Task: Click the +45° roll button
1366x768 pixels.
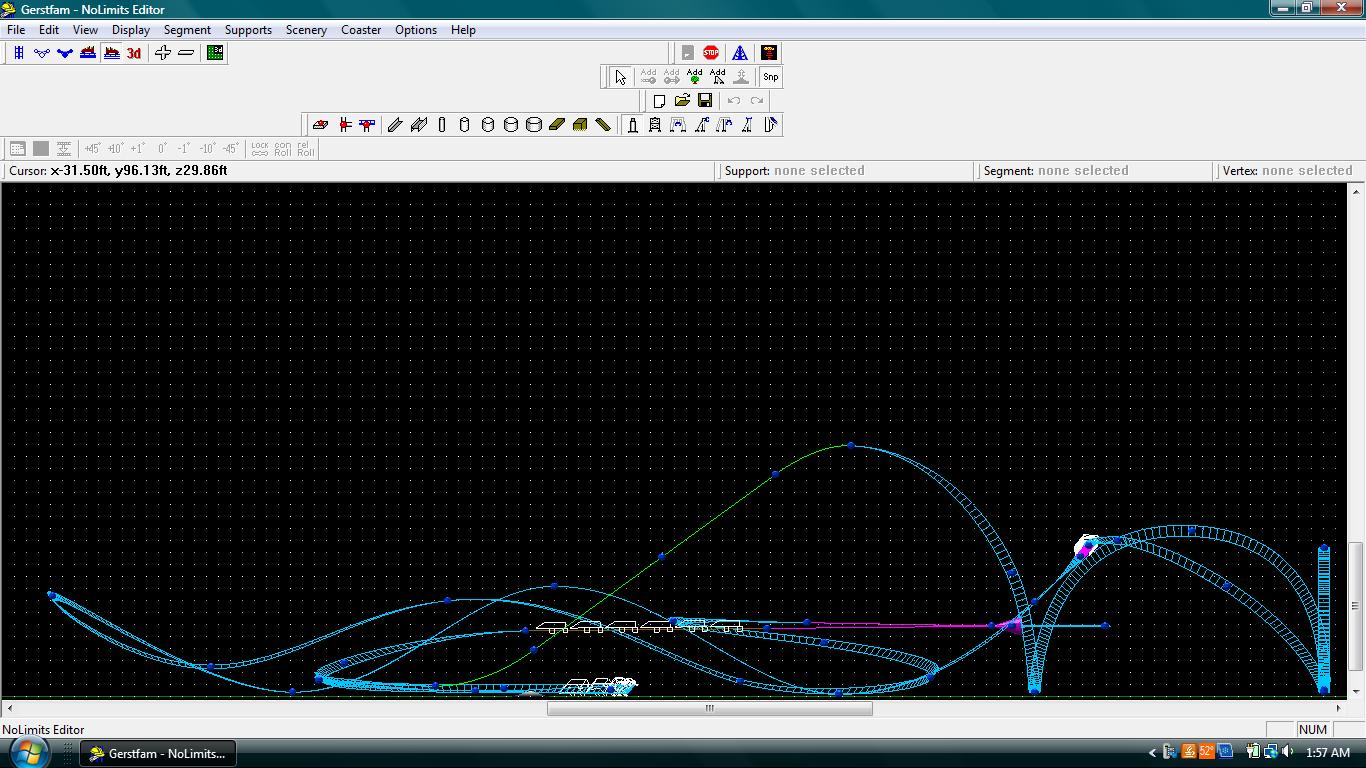Action: 92,149
